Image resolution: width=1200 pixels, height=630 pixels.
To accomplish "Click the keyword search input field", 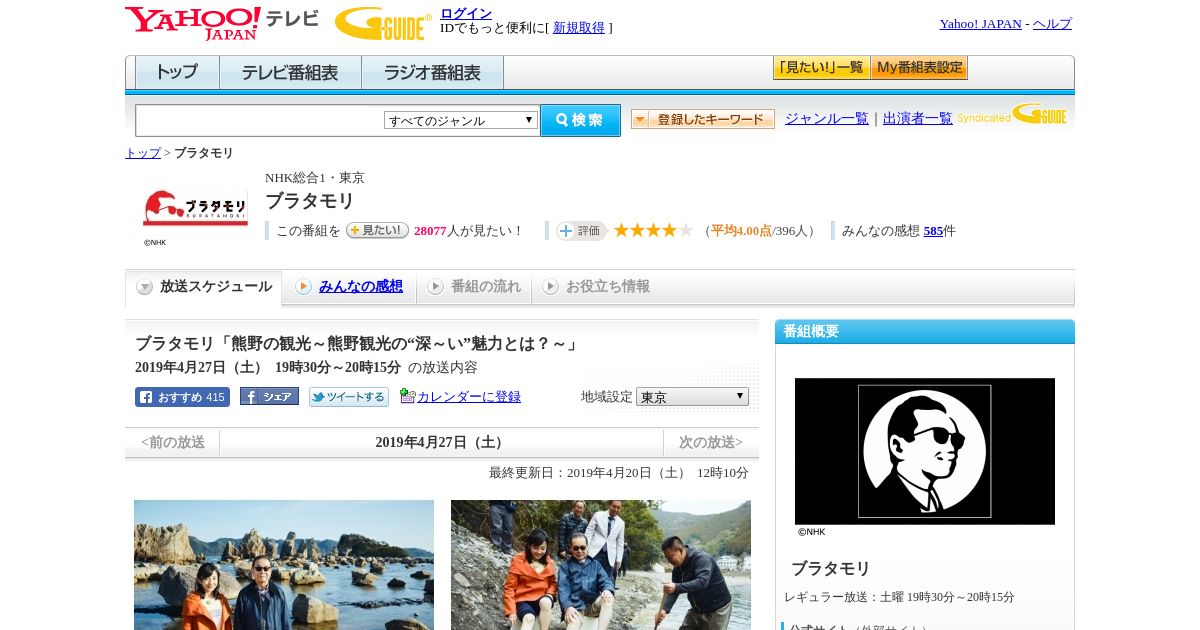I will [259, 120].
